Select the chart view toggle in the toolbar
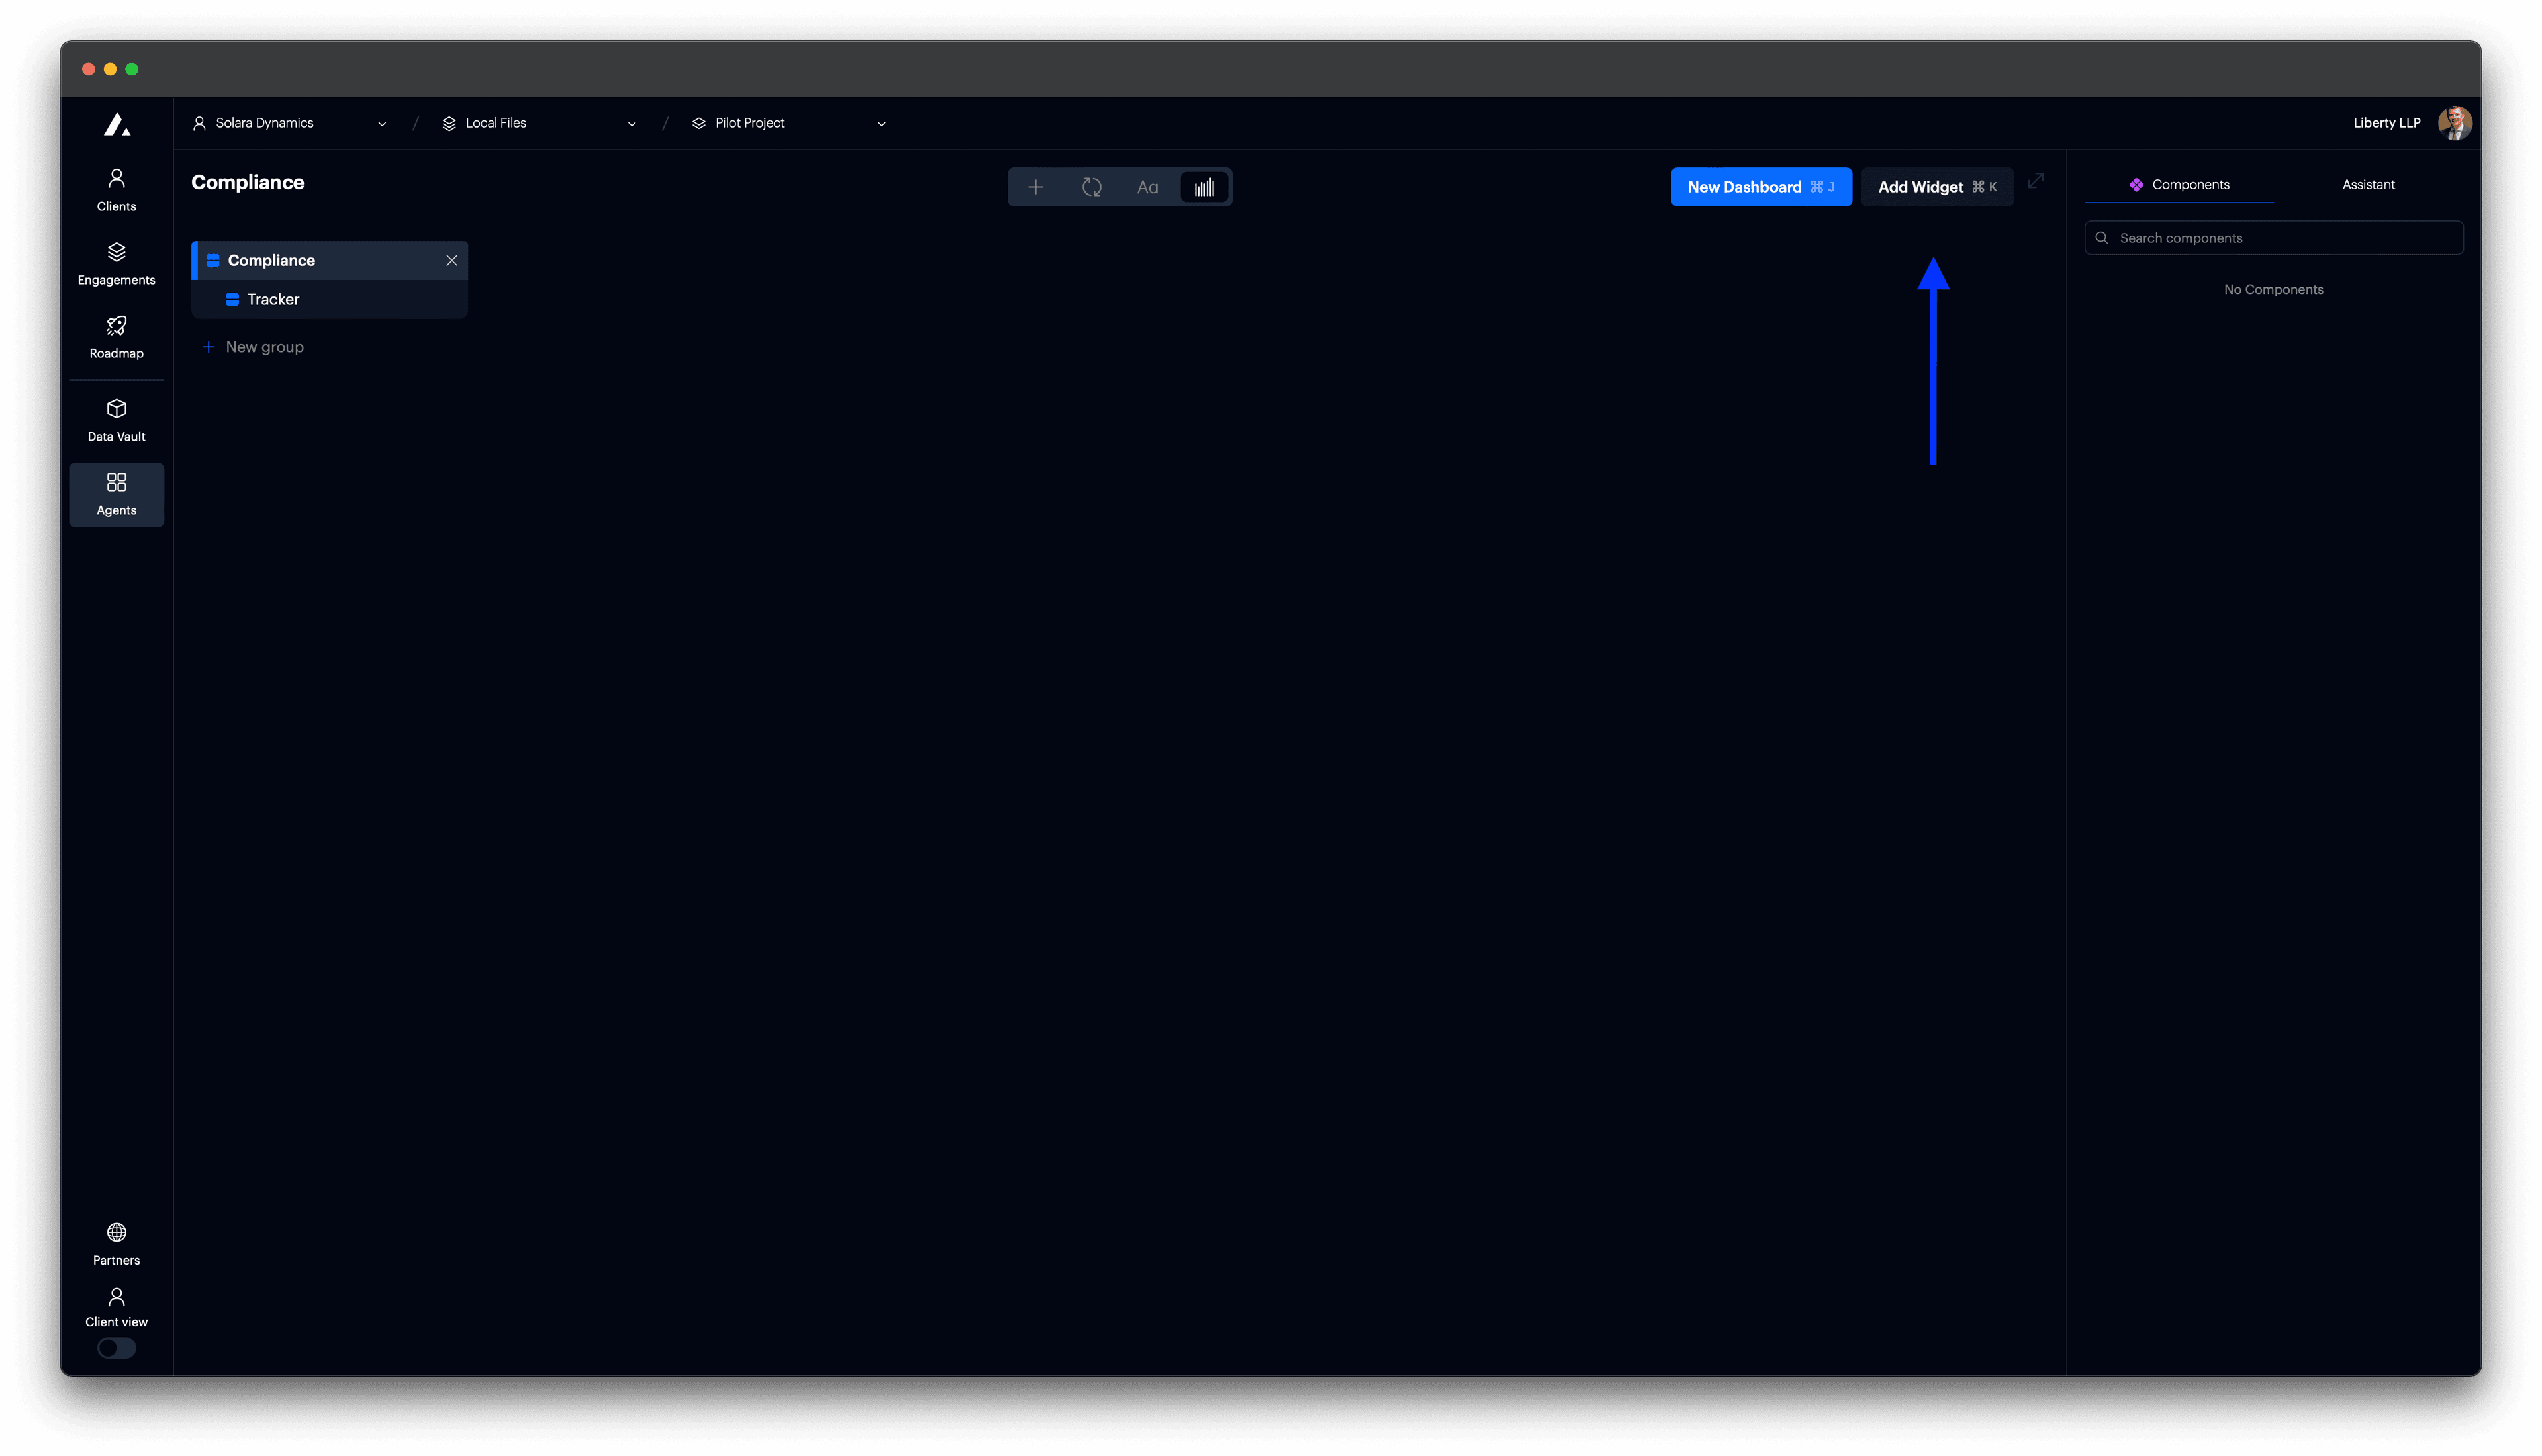Screen dimensions: 2542x1456 [1204, 187]
